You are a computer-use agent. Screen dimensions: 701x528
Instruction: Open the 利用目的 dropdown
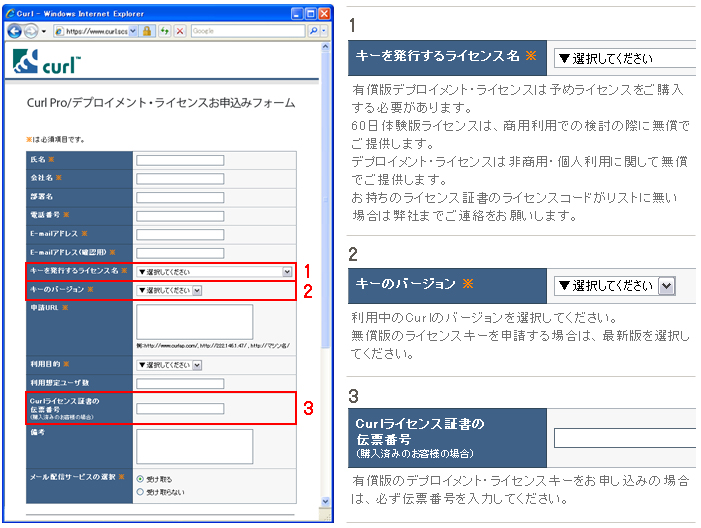[x=169, y=365]
